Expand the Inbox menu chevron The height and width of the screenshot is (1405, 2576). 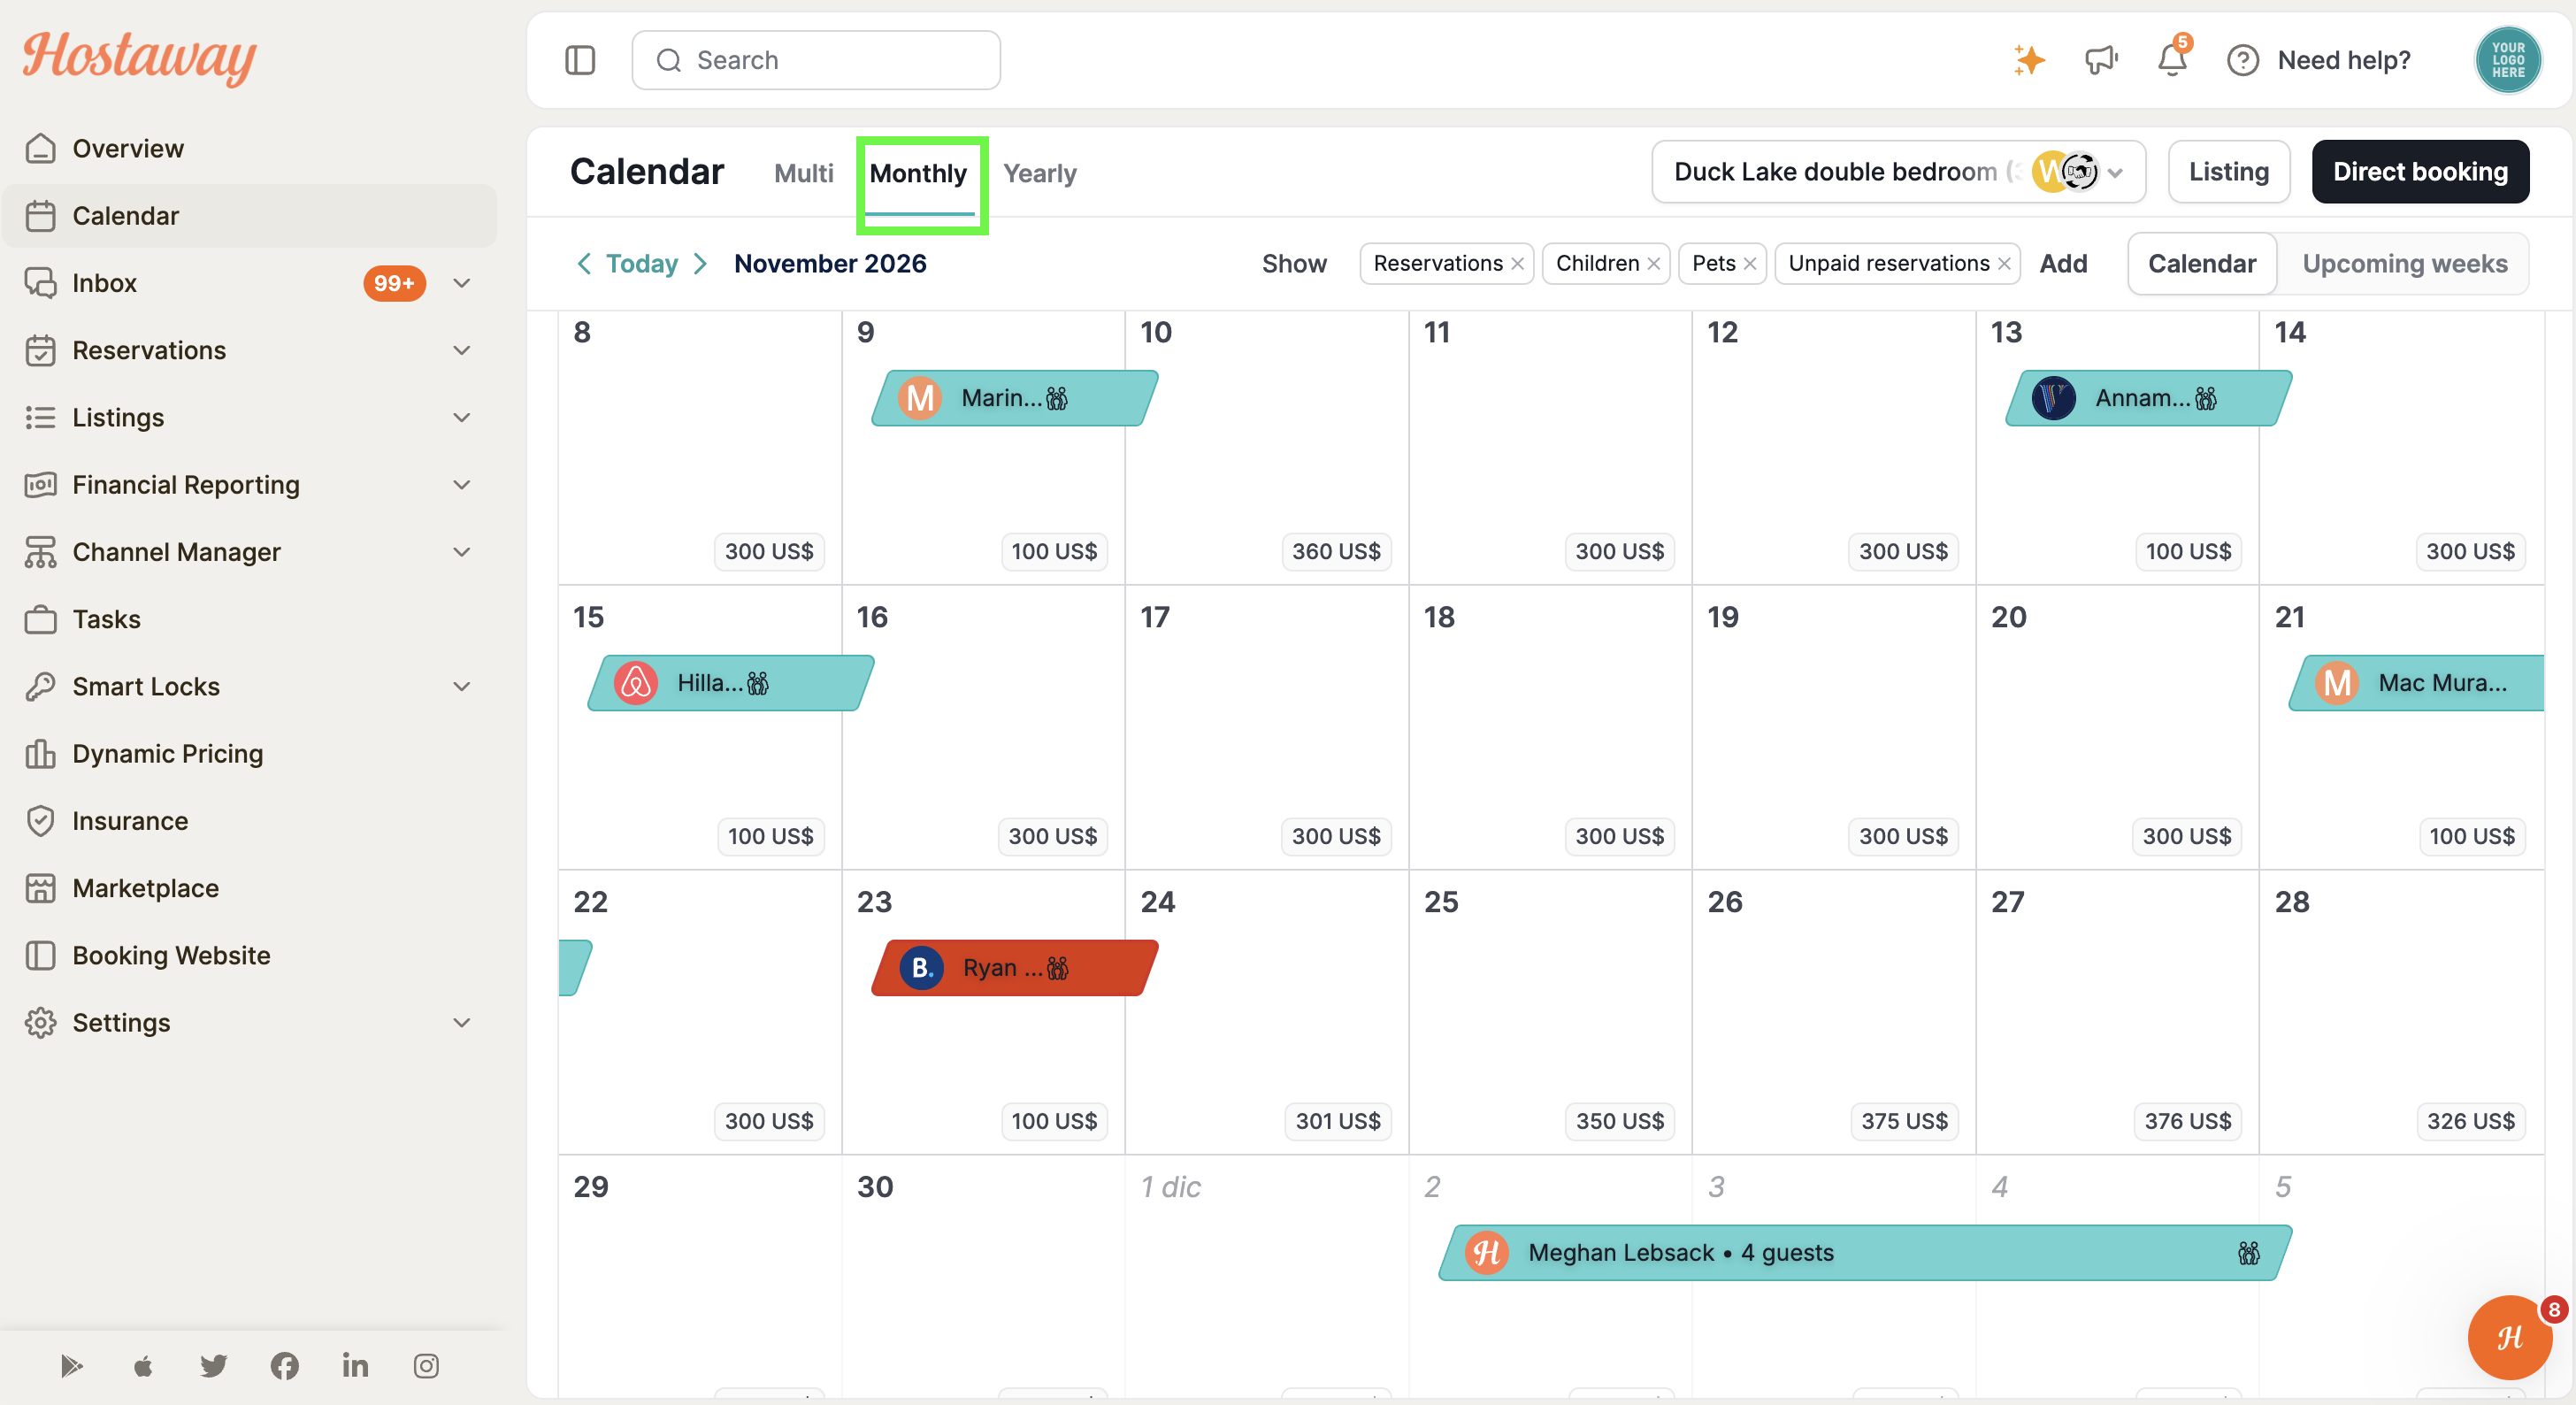[x=462, y=283]
